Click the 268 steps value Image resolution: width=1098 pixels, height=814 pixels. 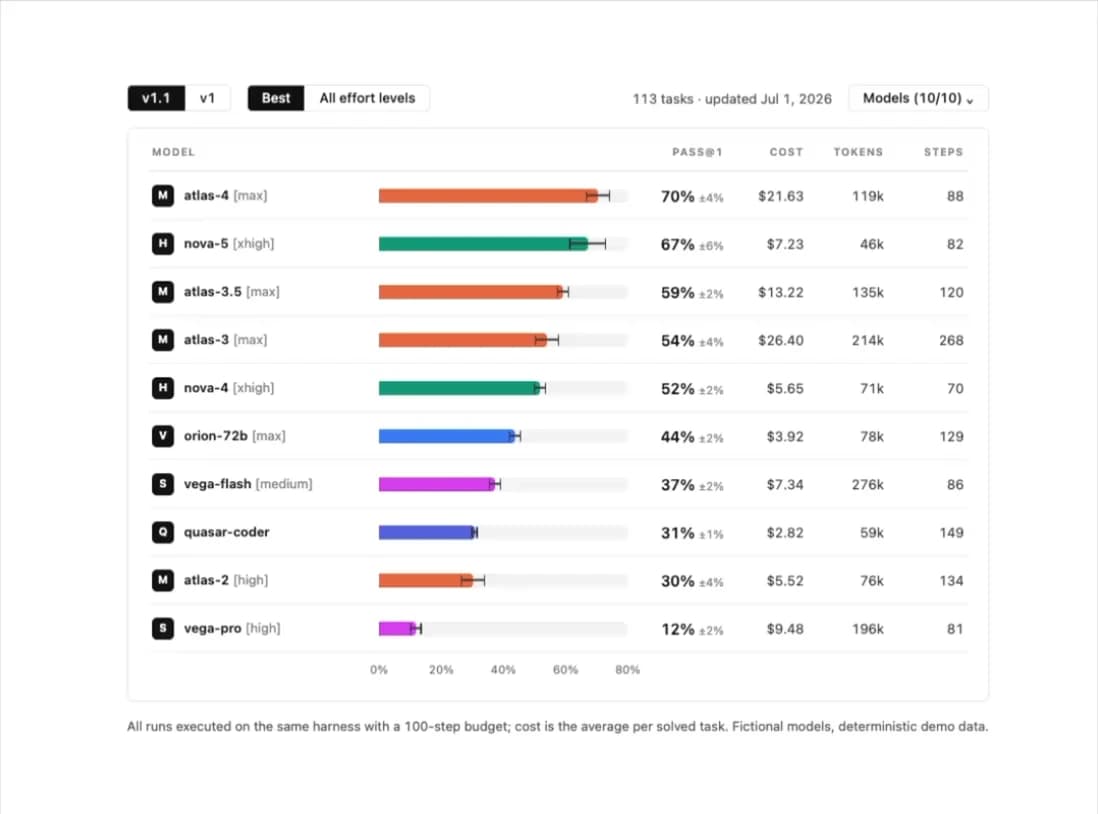(x=951, y=340)
